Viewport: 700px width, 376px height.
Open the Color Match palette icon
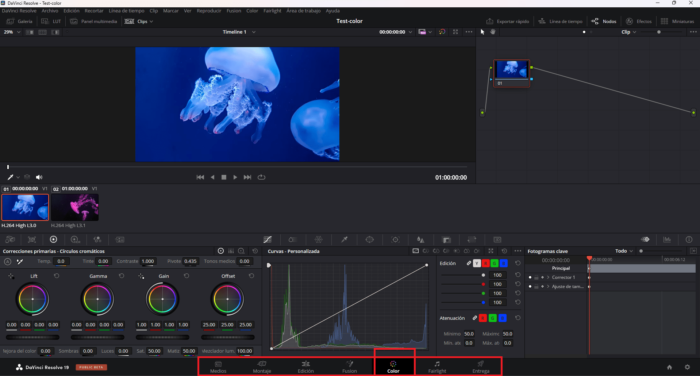click(x=32, y=240)
